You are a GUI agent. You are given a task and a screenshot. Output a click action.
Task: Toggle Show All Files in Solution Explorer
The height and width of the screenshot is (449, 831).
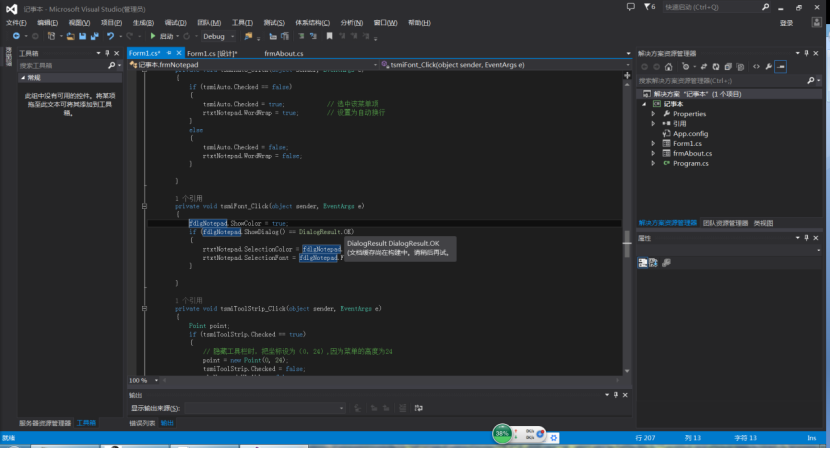[x=740, y=67]
